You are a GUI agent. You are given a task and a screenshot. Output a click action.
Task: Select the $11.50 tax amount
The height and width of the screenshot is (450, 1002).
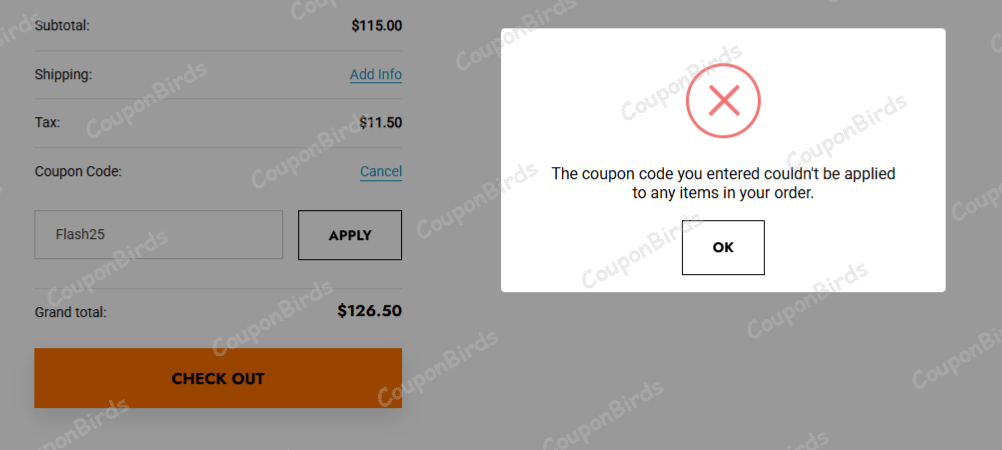[x=380, y=123]
